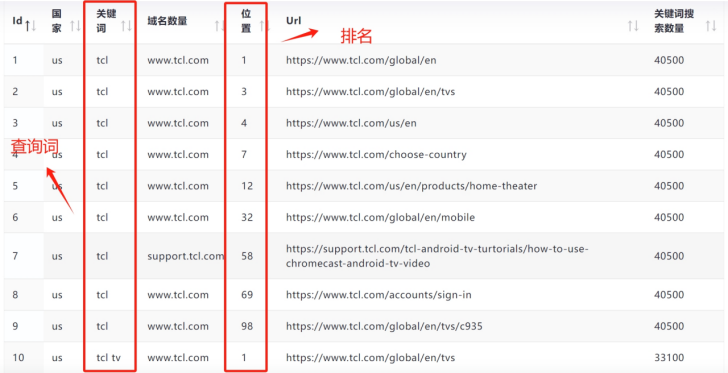Select Id cell 8
Screen dimensions: 728x373
tap(15, 295)
